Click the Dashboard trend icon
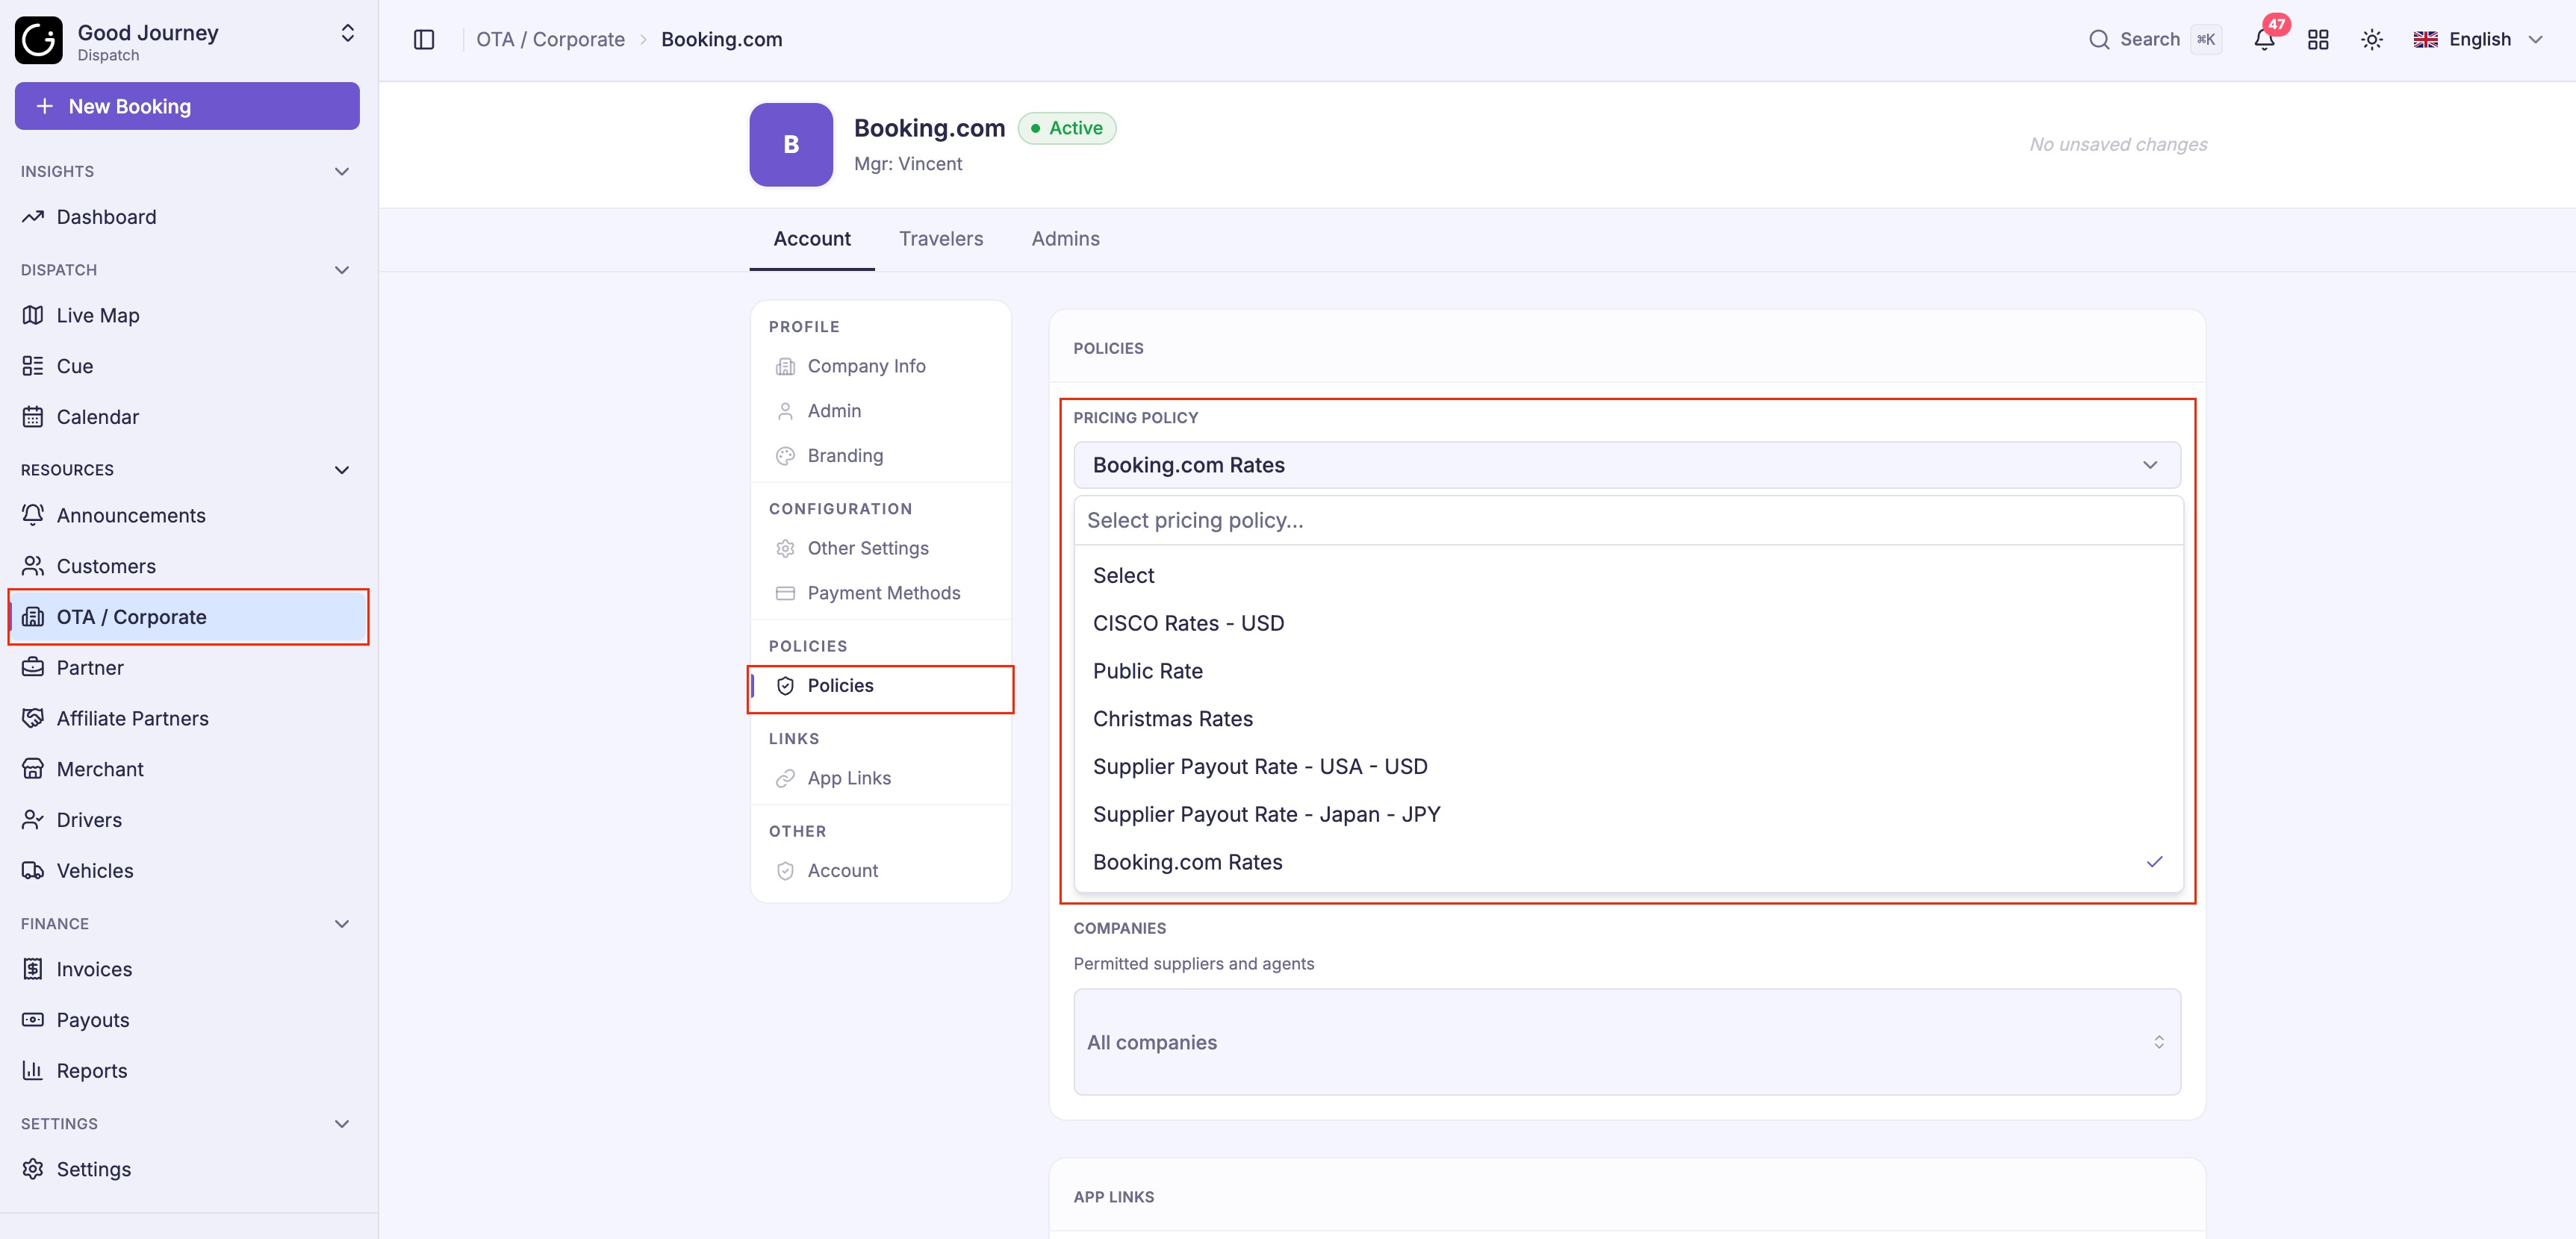Viewport: 2576px width, 1239px height. [33, 217]
